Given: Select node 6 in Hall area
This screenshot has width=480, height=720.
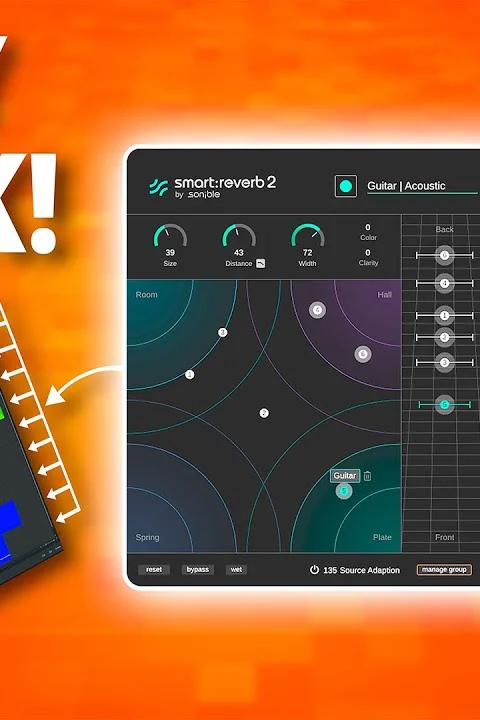Looking at the screenshot, I should pyautogui.click(x=363, y=354).
